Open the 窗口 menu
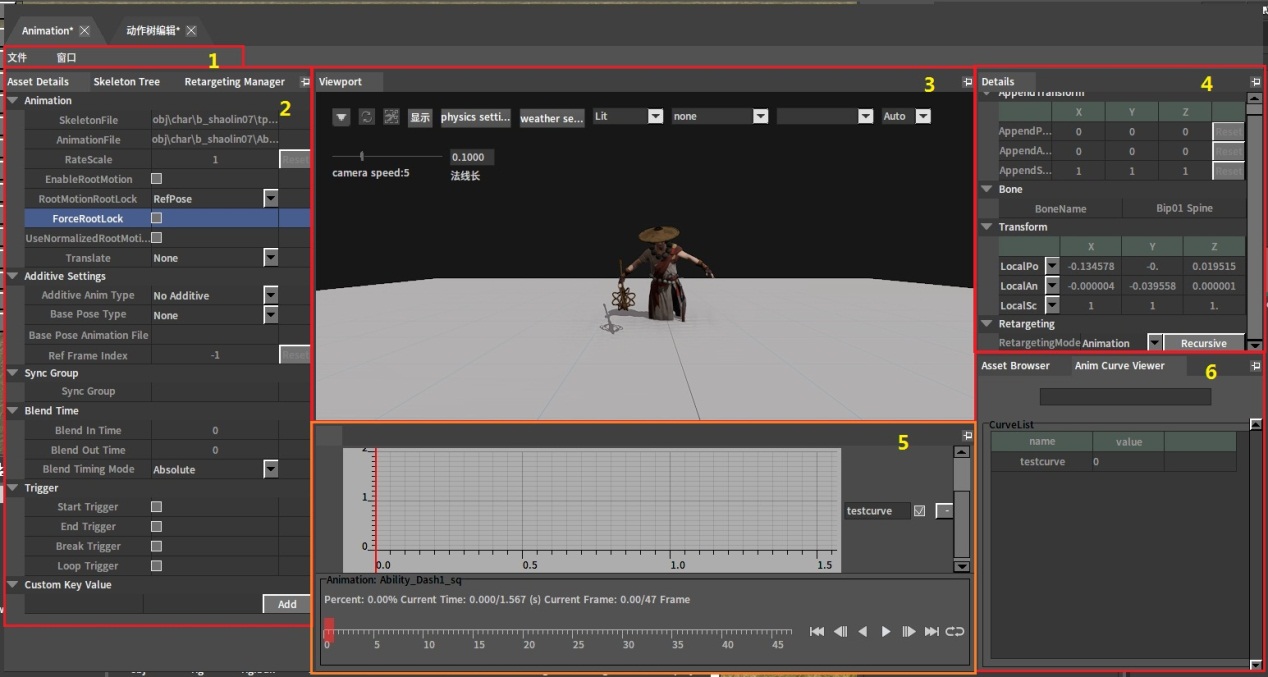The image size is (1268, 677). point(66,57)
